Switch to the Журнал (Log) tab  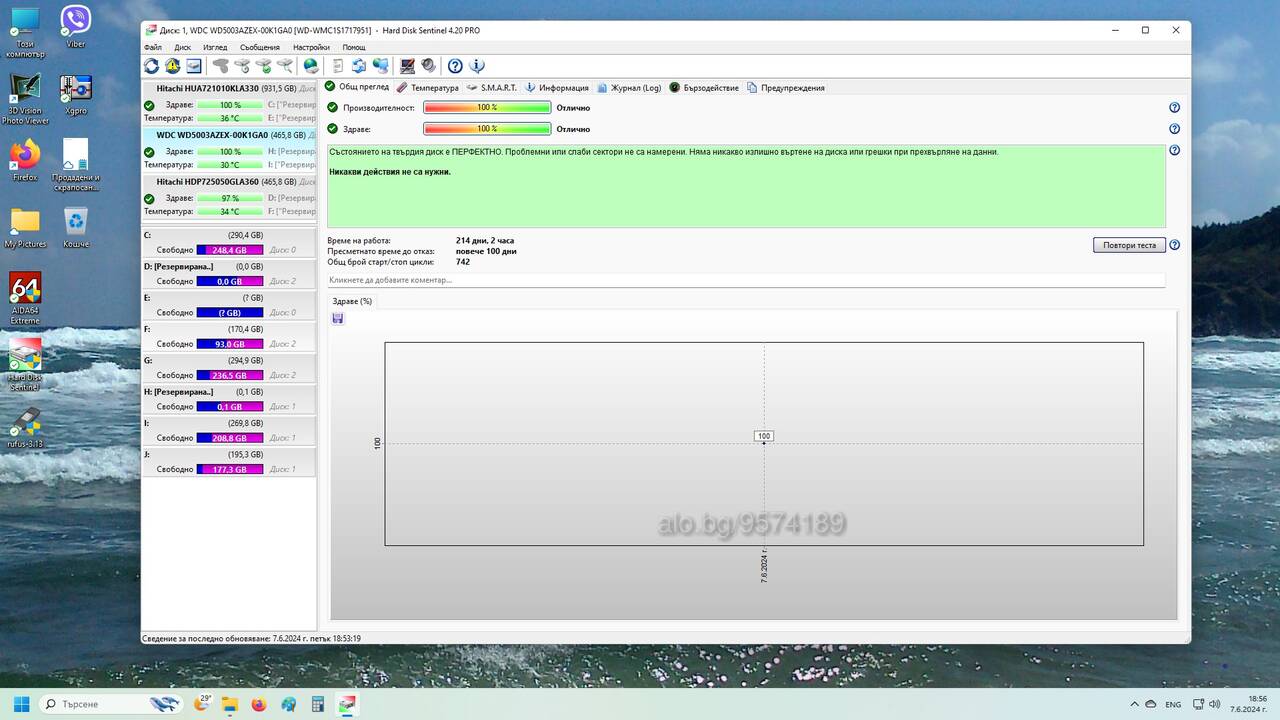tap(629, 88)
